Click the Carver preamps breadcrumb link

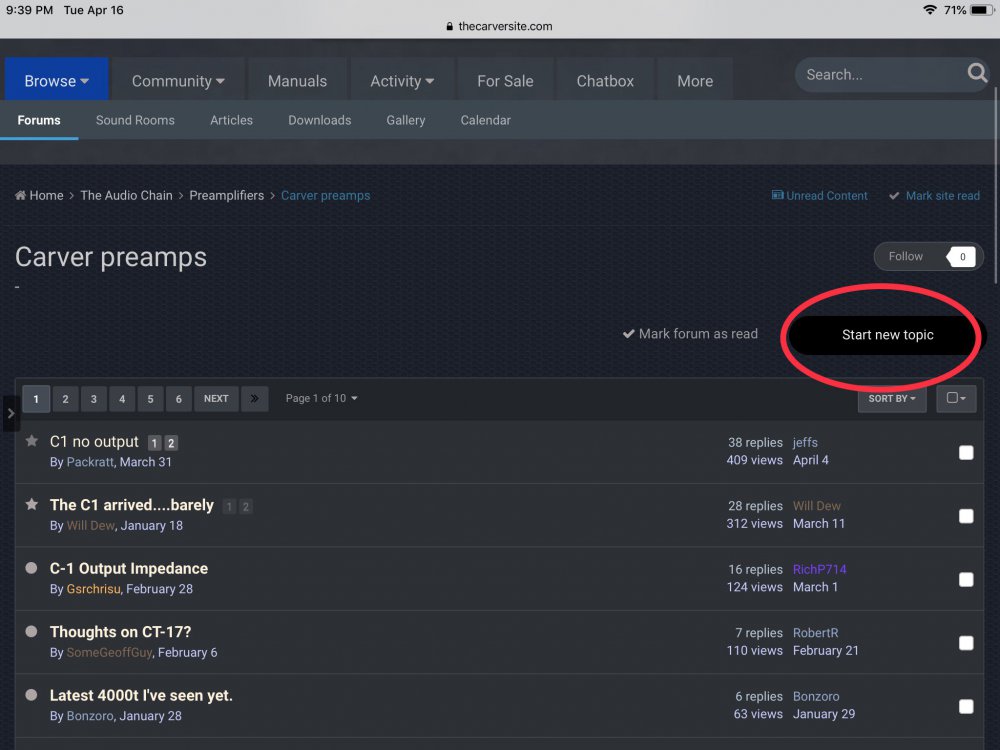pos(325,195)
